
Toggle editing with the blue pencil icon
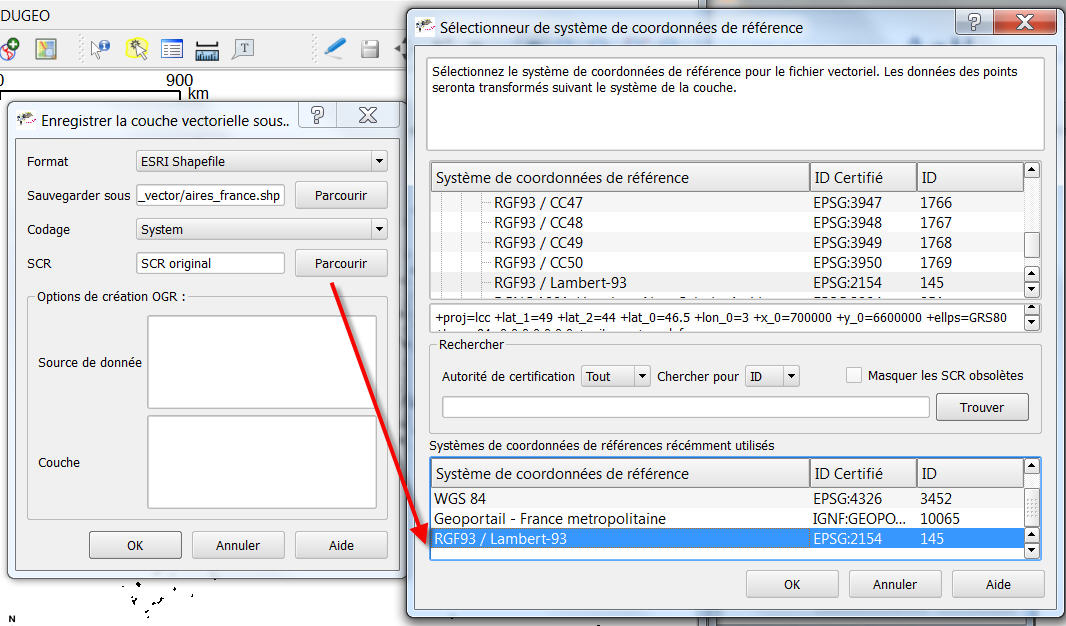coord(334,48)
